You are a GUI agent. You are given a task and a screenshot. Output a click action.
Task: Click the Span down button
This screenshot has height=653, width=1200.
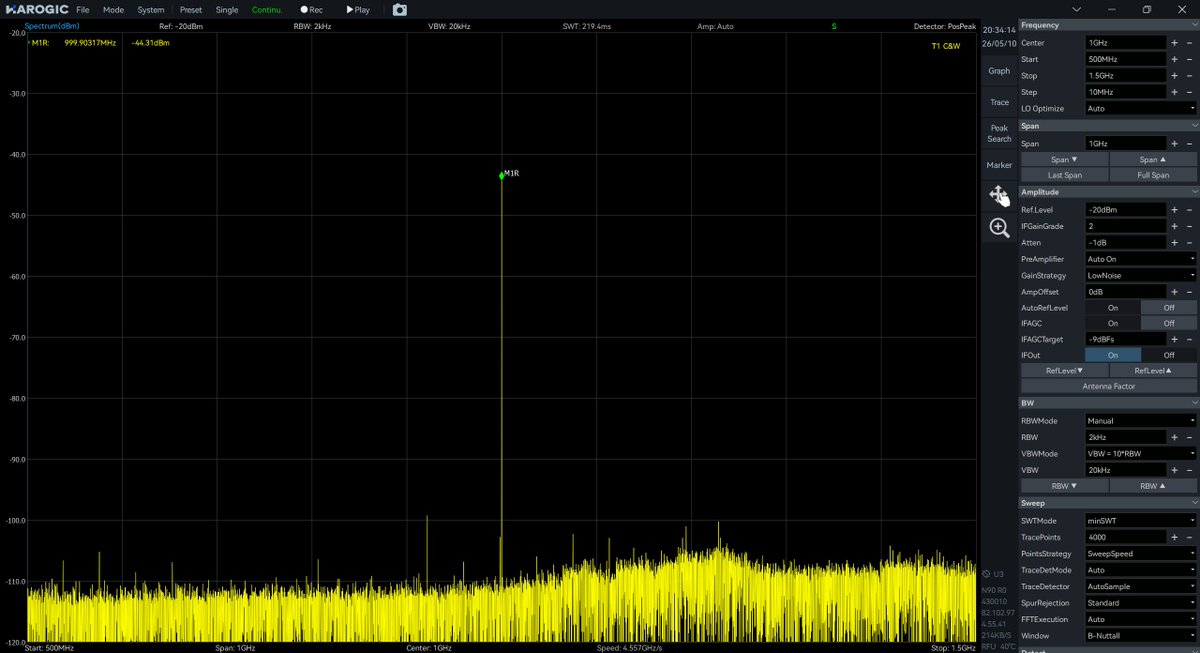point(1064,160)
